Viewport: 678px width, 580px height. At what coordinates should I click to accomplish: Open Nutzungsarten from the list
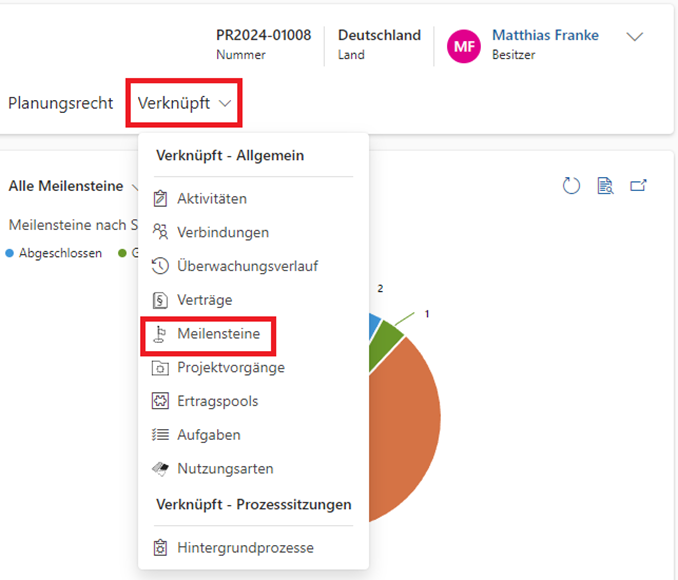point(225,469)
